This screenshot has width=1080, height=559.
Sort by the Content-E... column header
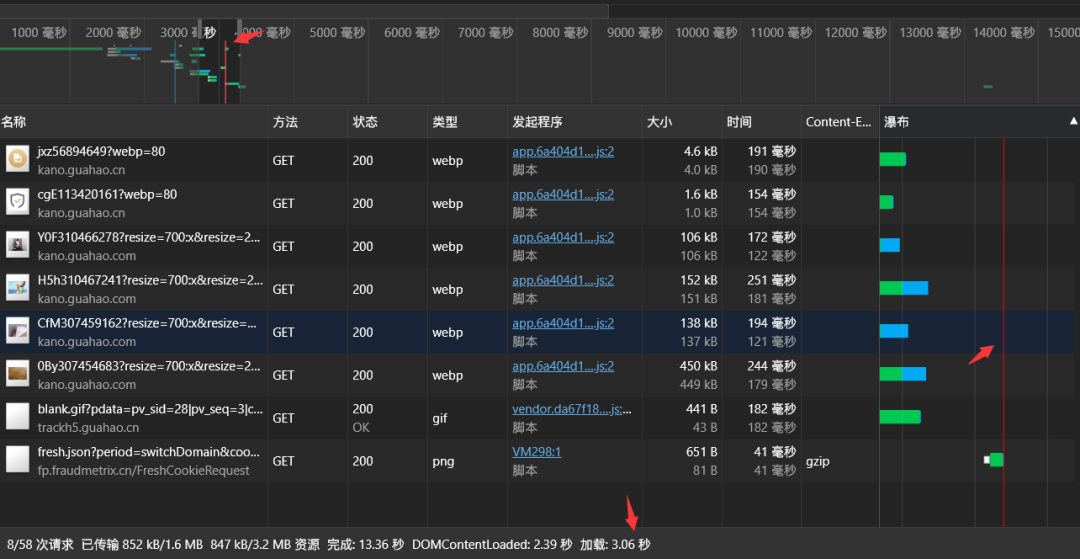[x=839, y=123]
